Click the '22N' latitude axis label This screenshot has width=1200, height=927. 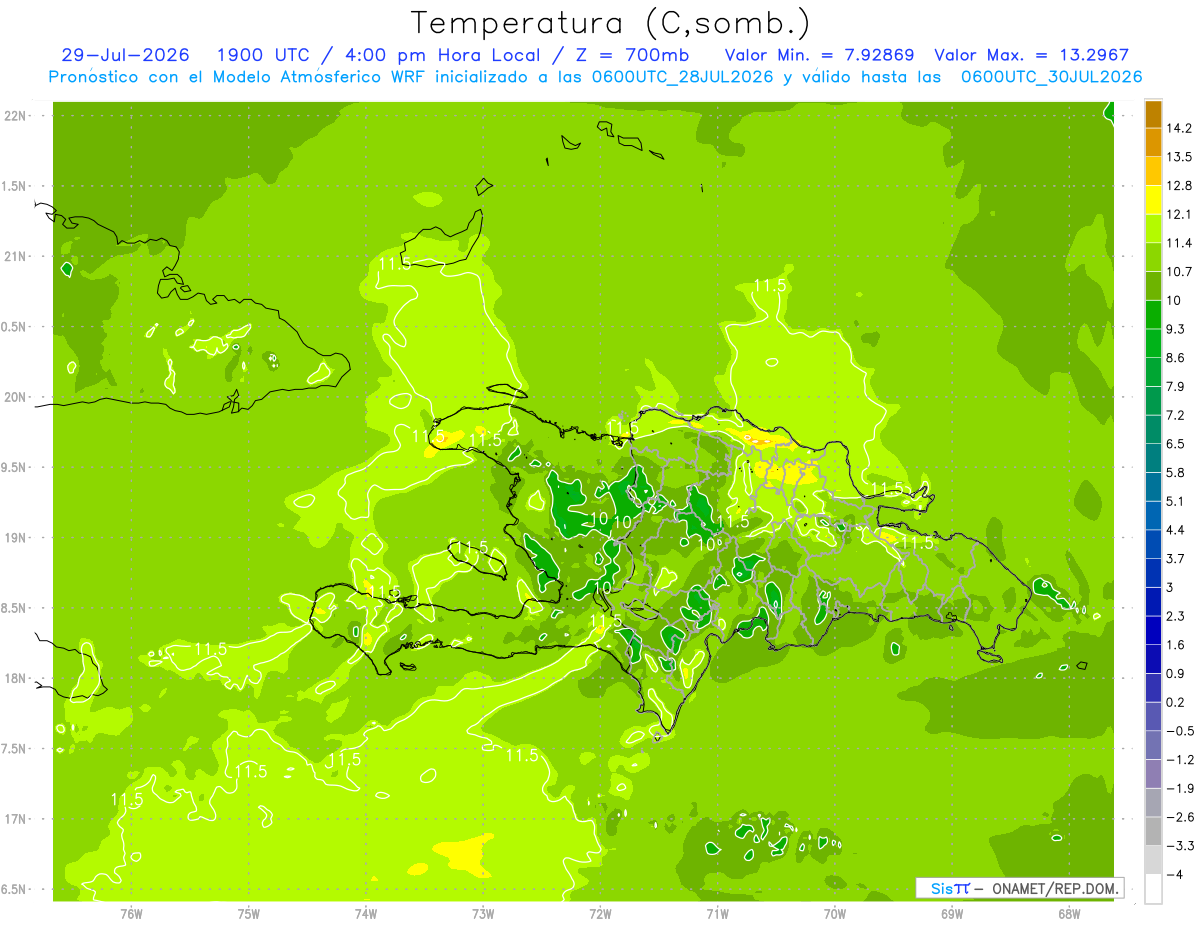coord(16,116)
